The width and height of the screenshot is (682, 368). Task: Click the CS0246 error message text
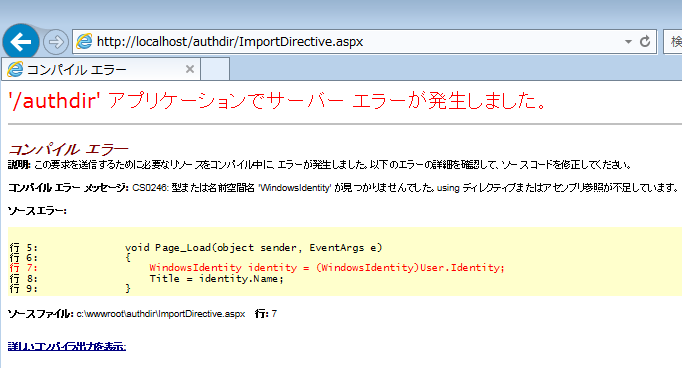pyautogui.click(x=405, y=187)
